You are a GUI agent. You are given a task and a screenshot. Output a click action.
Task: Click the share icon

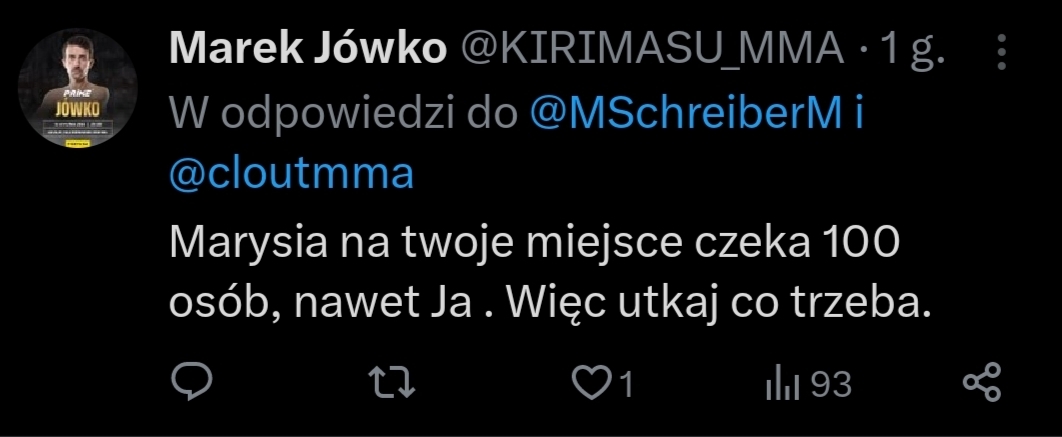[x=981, y=383]
